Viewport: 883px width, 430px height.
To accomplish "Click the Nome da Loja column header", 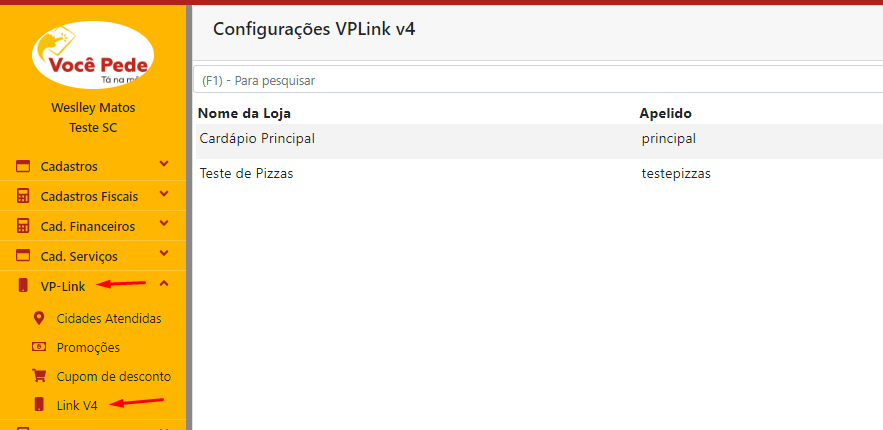I will (244, 113).
